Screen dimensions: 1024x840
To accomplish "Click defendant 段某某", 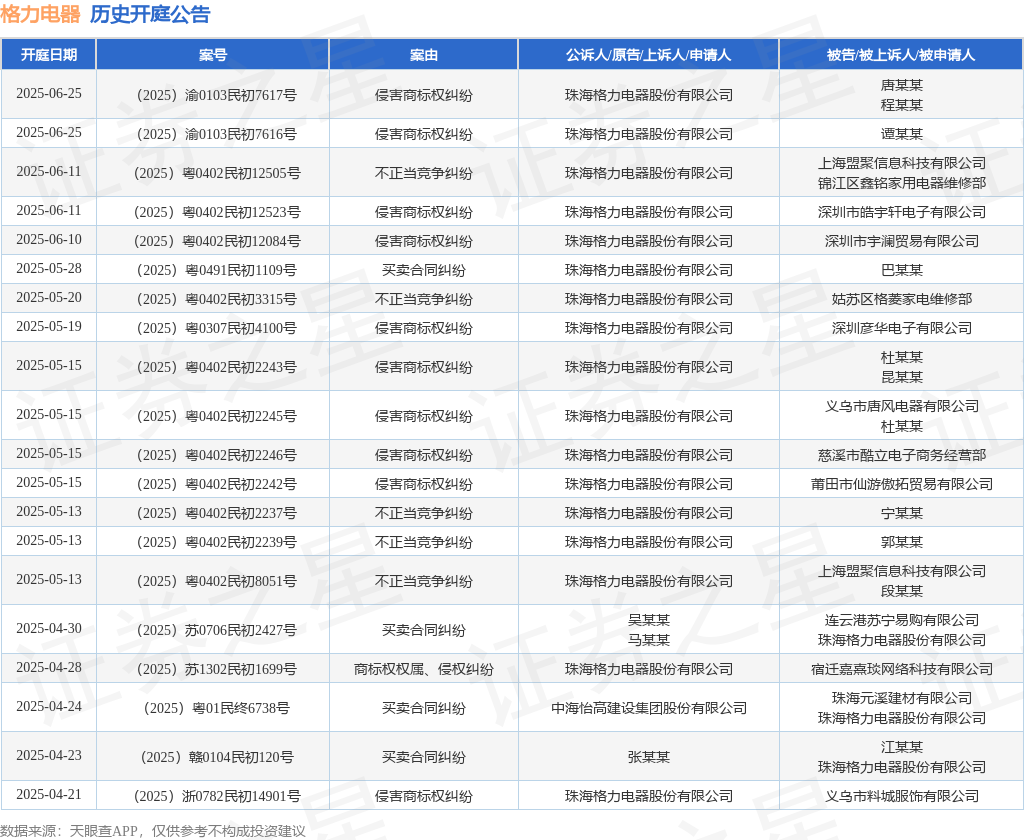I will [901, 591].
